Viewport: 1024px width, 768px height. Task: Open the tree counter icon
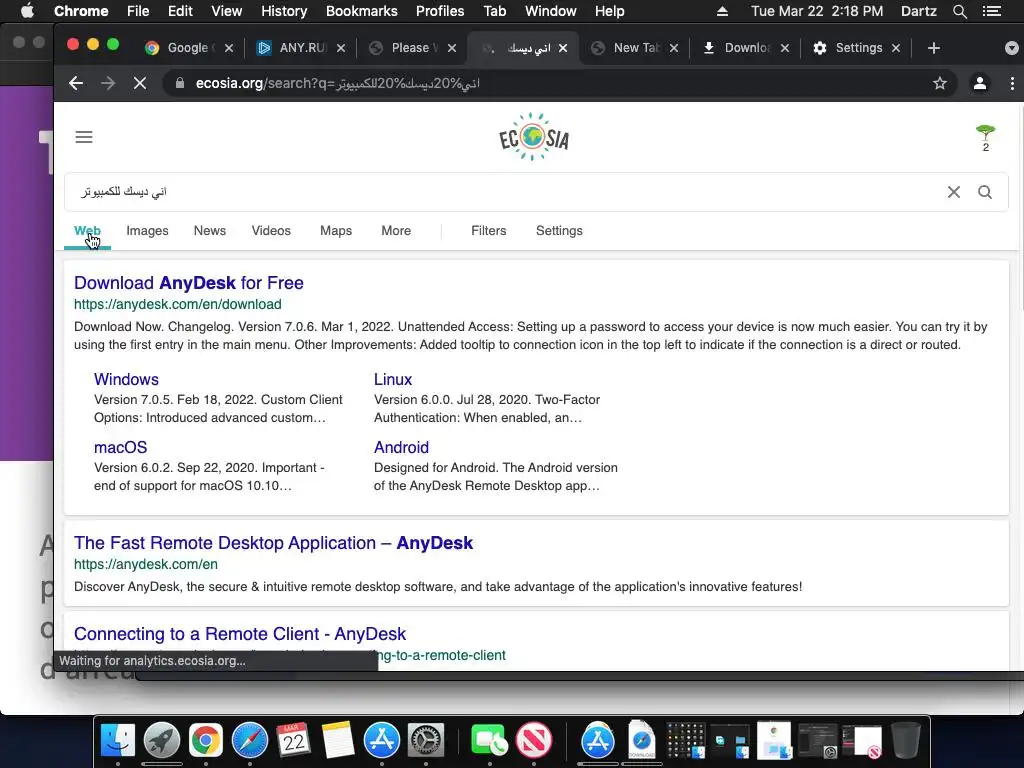pos(985,138)
